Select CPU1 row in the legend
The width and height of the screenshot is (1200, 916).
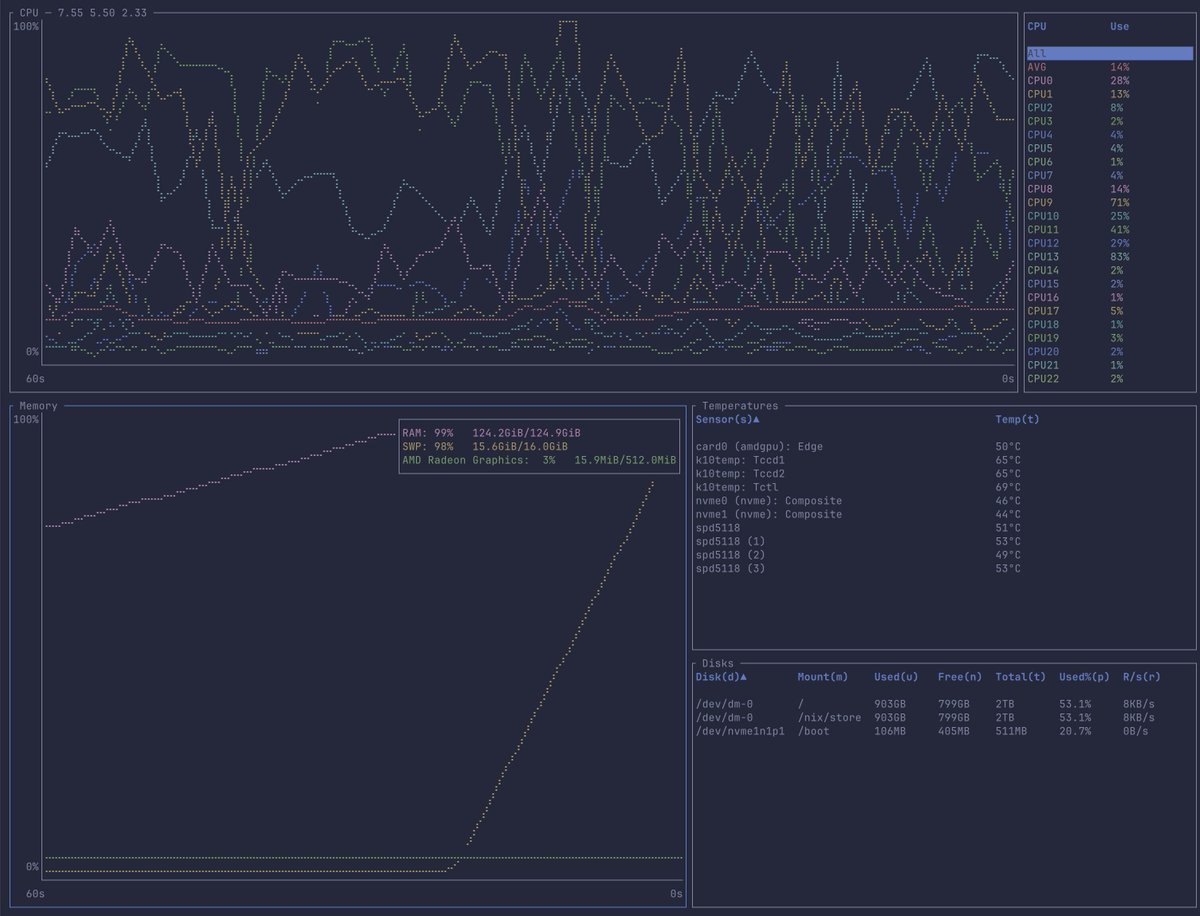click(x=1108, y=94)
